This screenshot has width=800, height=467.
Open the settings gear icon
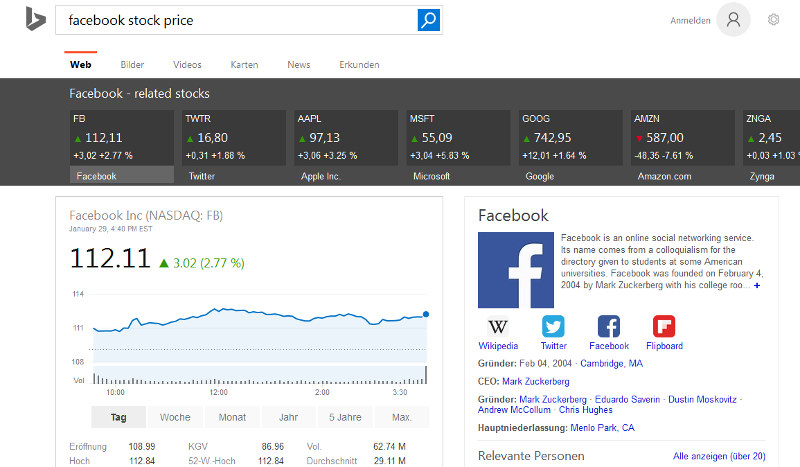coord(773,20)
